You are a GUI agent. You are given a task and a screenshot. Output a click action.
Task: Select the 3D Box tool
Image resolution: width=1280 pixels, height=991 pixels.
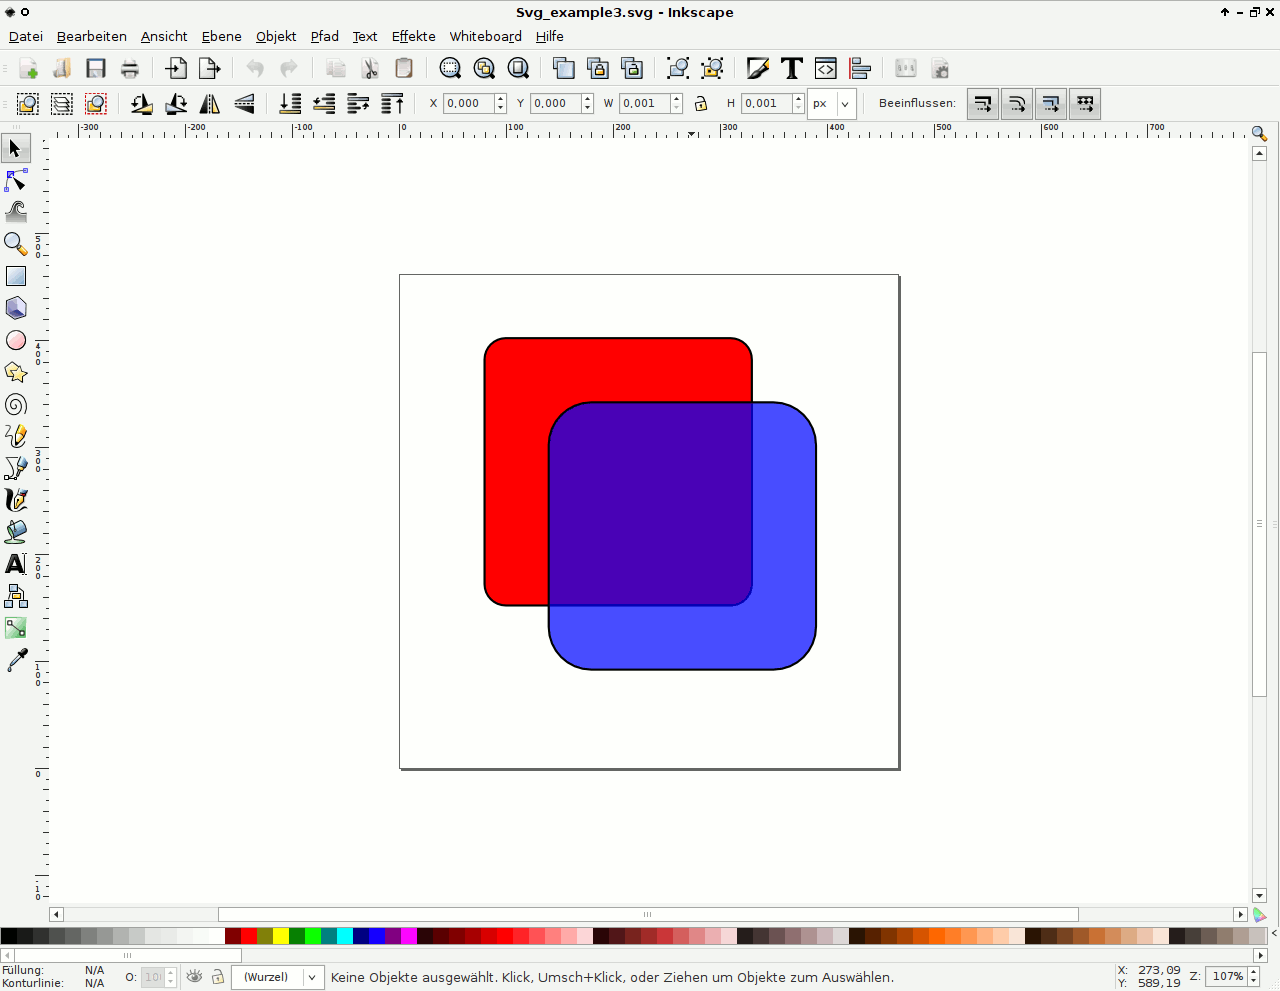pyautogui.click(x=15, y=308)
